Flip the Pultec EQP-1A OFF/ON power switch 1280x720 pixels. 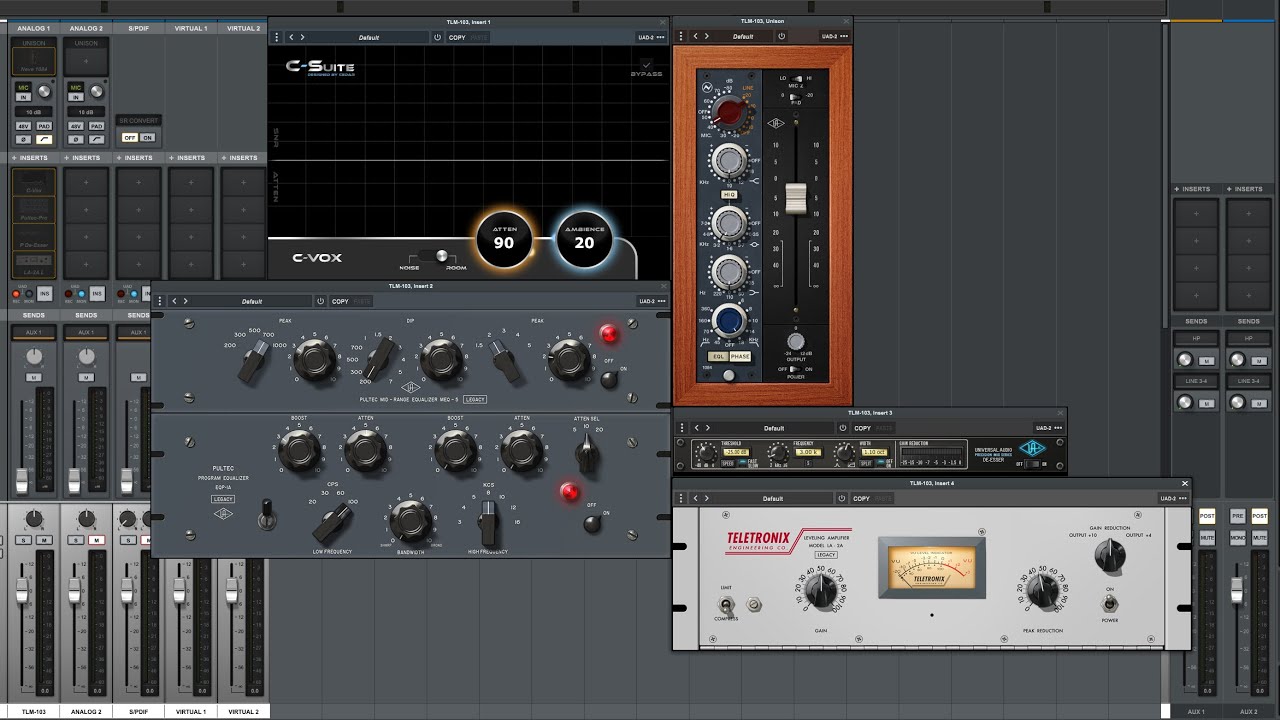pos(592,523)
